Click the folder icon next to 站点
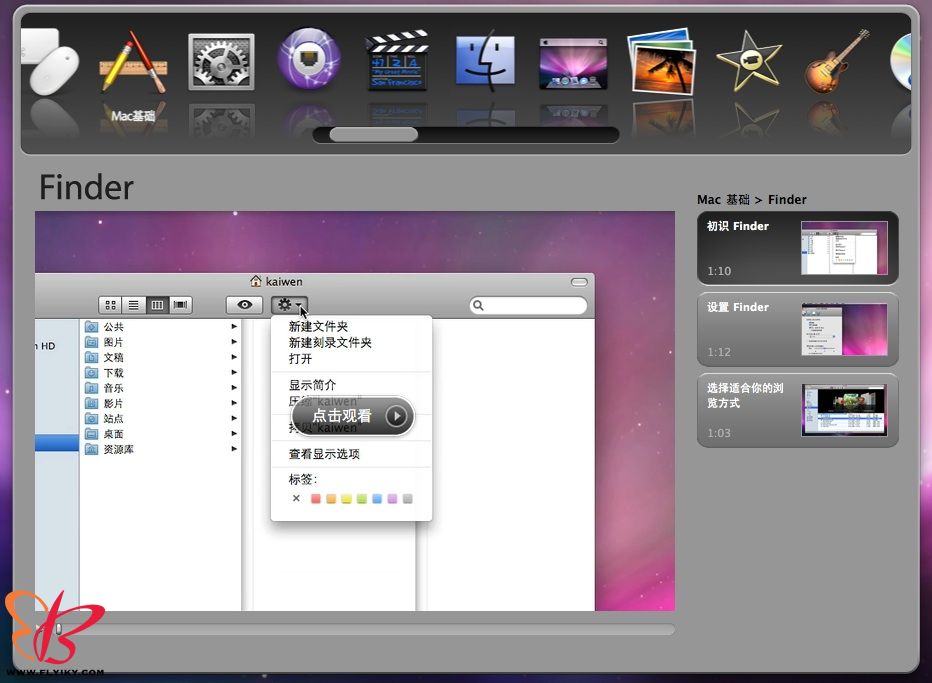This screenshot has width=932, height=683. (92, 418)
